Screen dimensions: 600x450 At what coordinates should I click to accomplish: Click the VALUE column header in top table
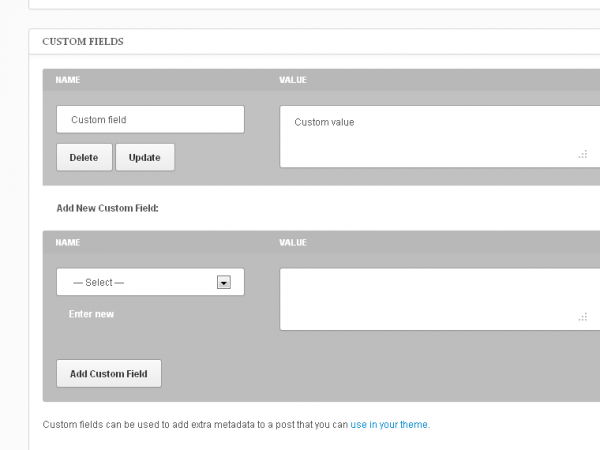(293, 80)
